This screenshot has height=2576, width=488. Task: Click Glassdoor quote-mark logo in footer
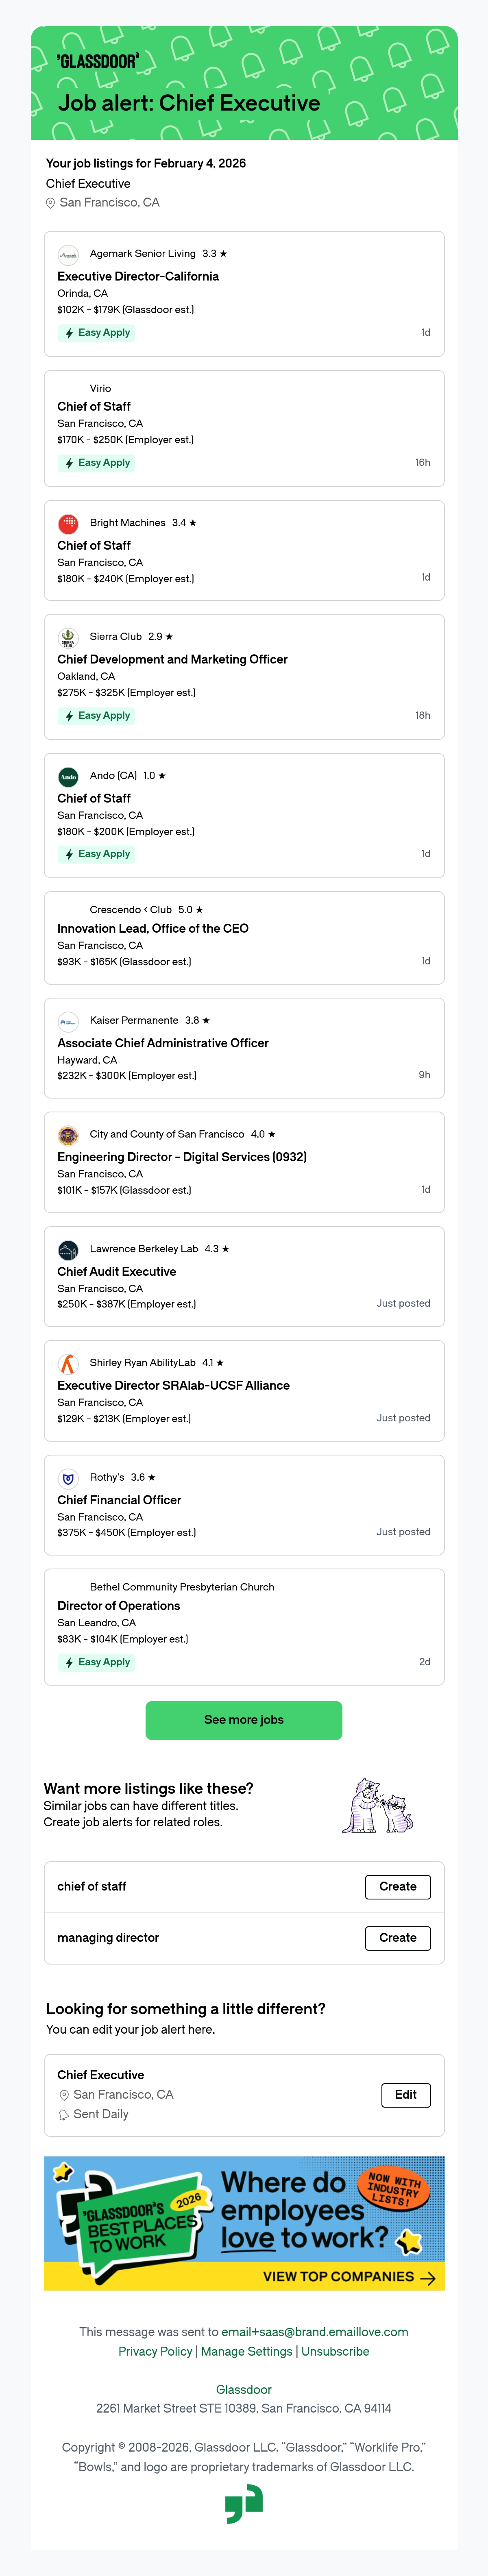tap(244, 2504)
